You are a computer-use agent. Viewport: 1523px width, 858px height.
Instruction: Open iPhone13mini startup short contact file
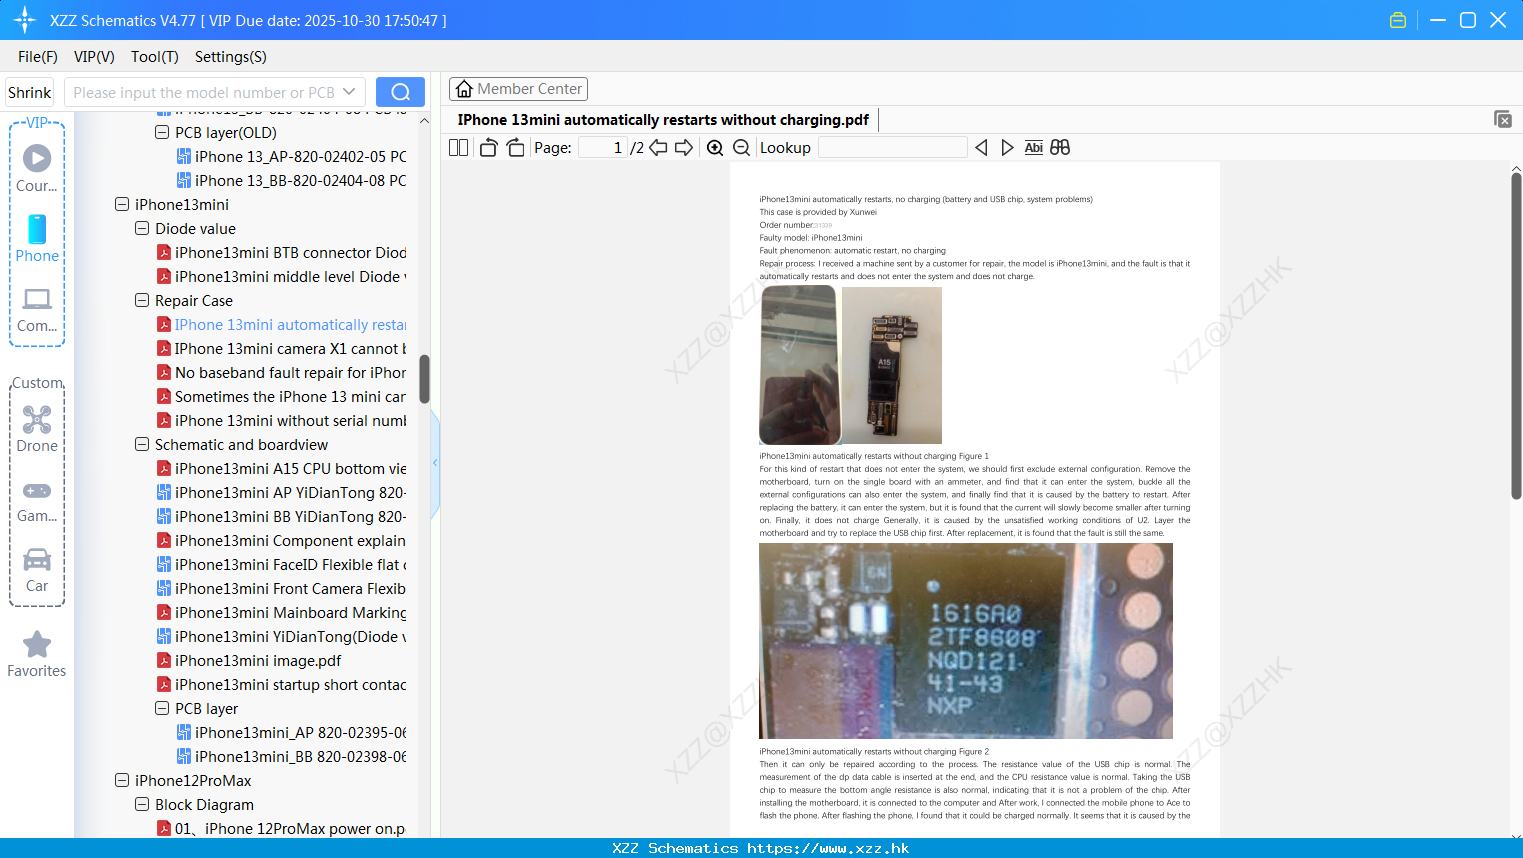point(281,684)
